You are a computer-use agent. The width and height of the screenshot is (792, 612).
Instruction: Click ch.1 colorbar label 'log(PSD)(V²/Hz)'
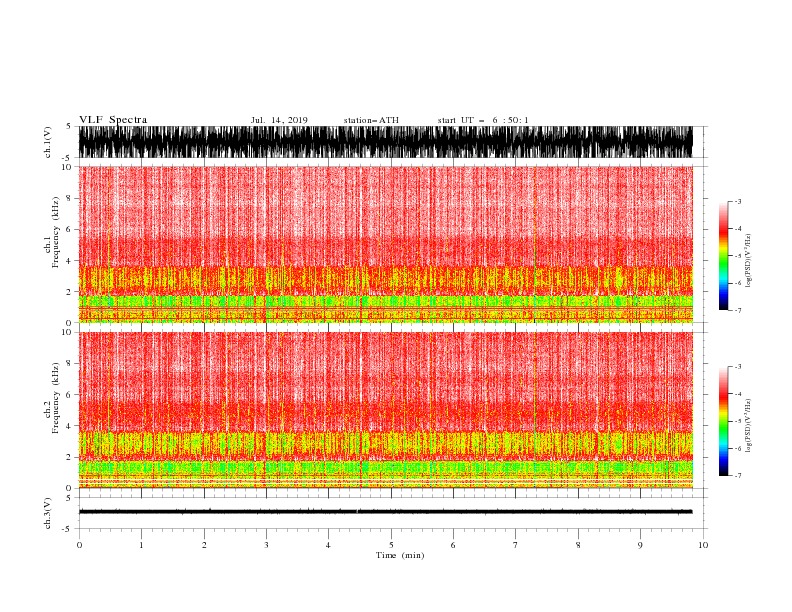click(x=749, y=261)
